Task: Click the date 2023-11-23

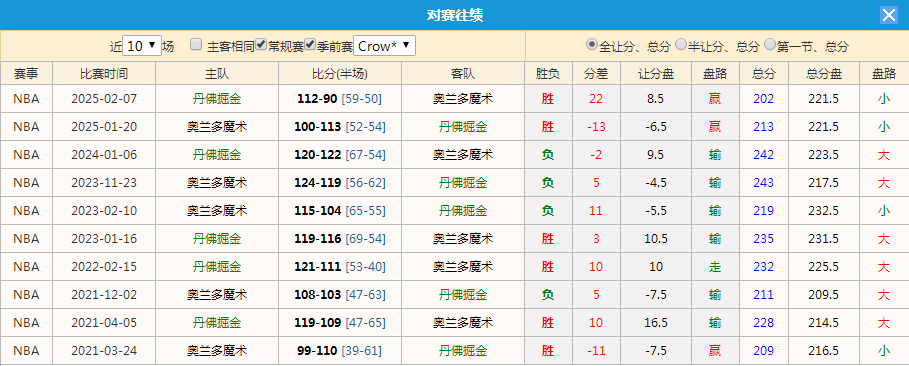Action: click(x=104, y=183)
